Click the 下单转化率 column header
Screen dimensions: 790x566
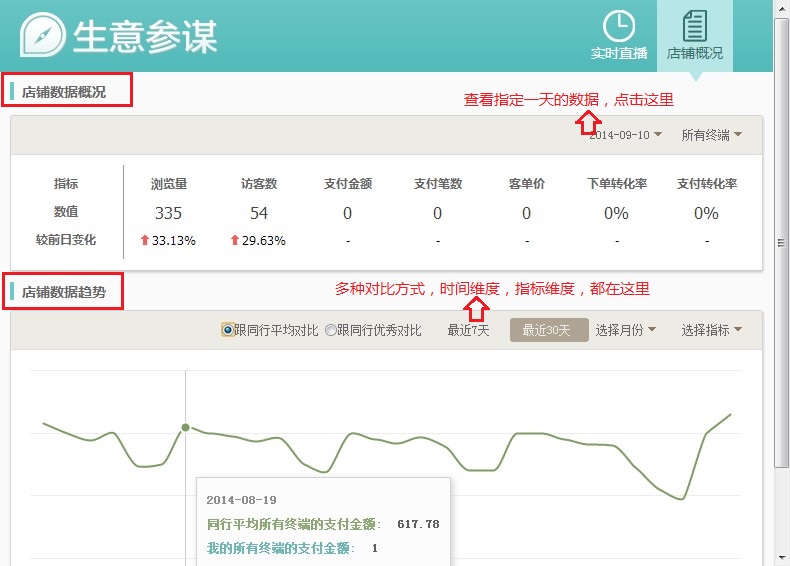pos(617,184)
